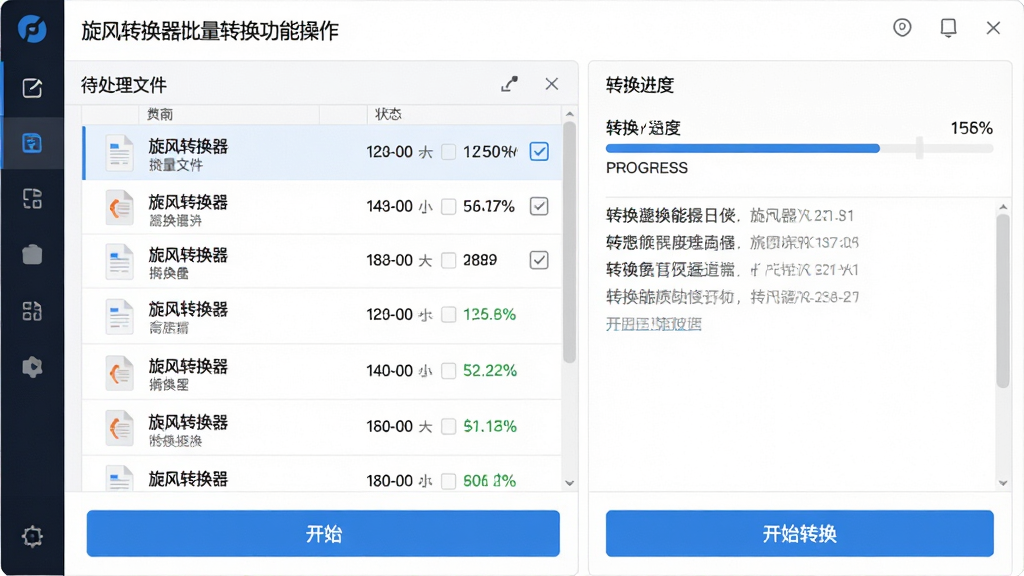
Task: Click the green 51.13% value
Action: pyautogui.click(x=490, y=426)
